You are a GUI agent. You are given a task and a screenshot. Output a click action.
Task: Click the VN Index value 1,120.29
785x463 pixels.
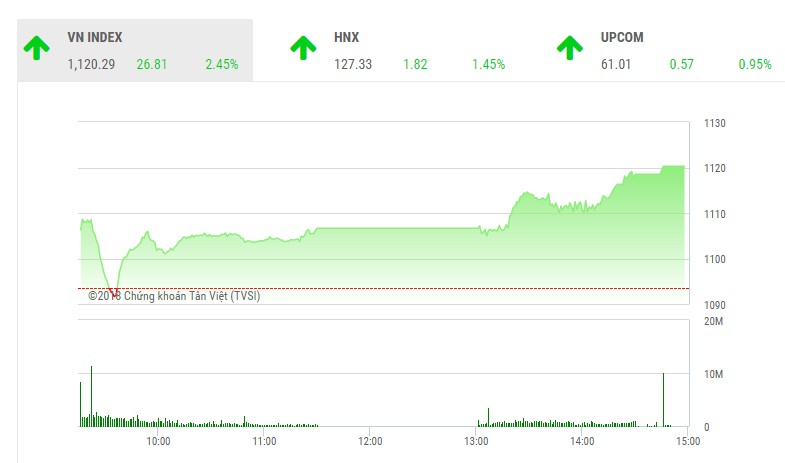pyautogui.click(x=91, y=64)
